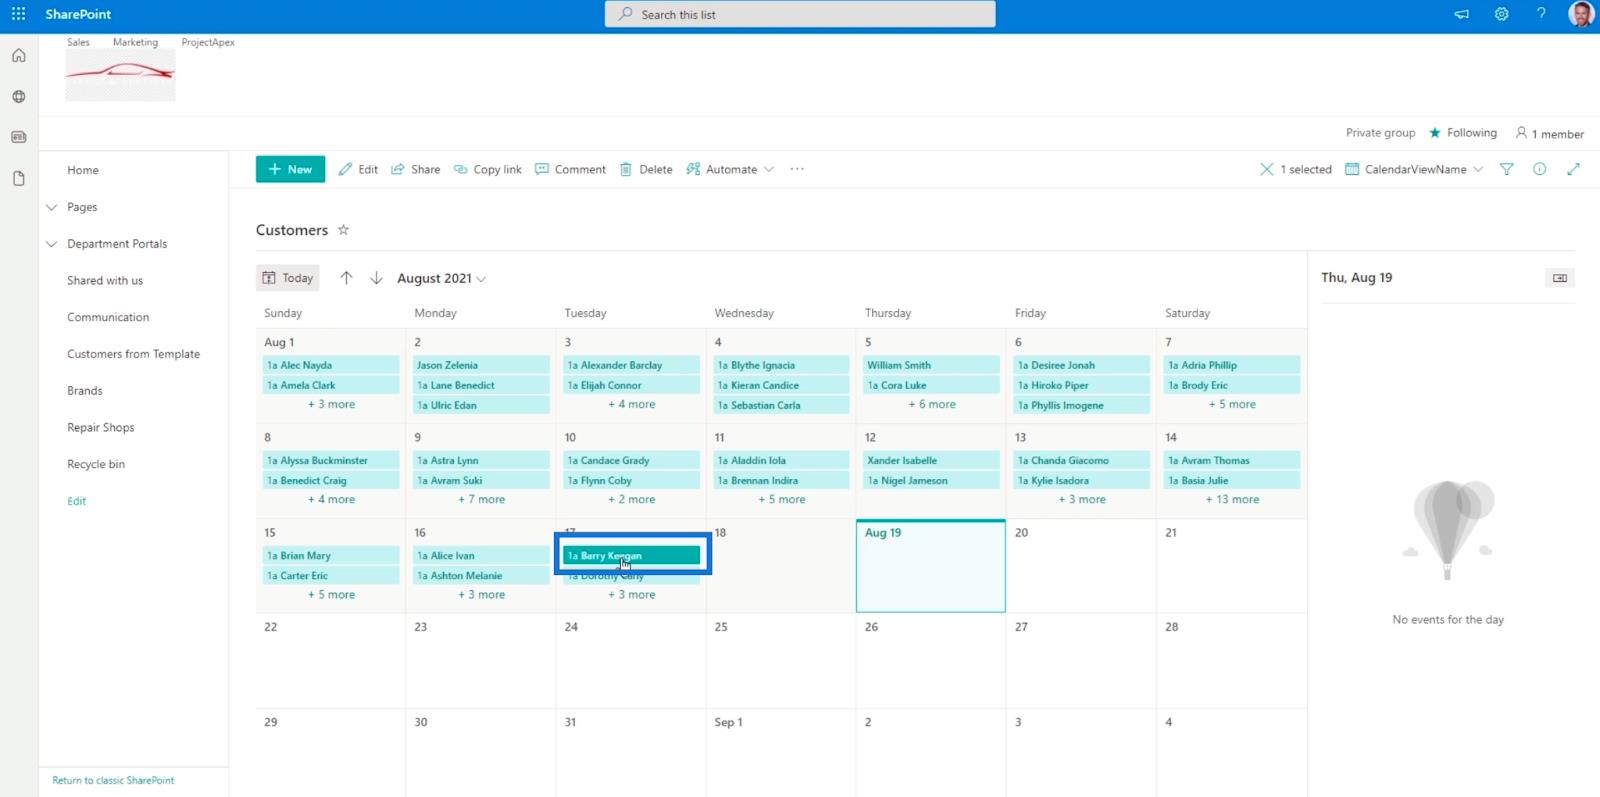Open the My news icon in the app bar
This screenshot has width=1600, height=797.
coord(18,137)
